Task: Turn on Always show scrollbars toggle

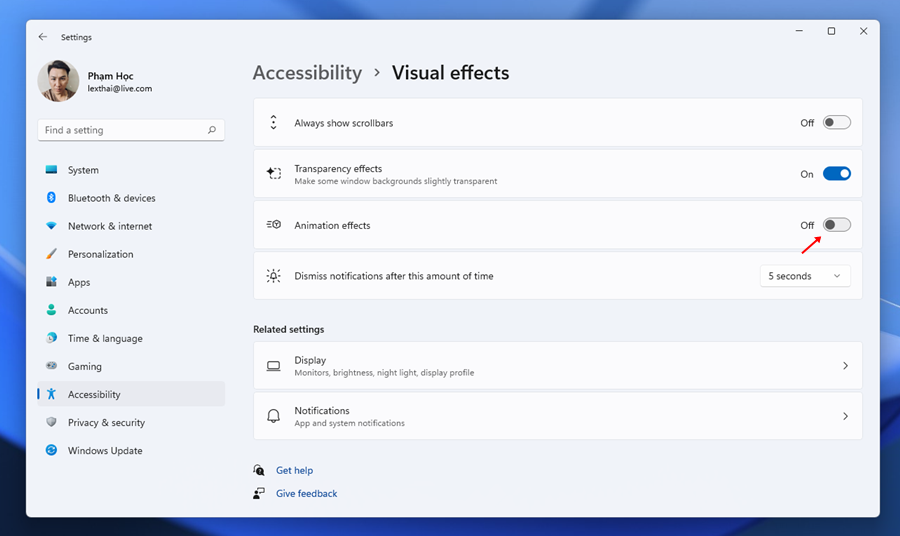Action: point(836,122)
